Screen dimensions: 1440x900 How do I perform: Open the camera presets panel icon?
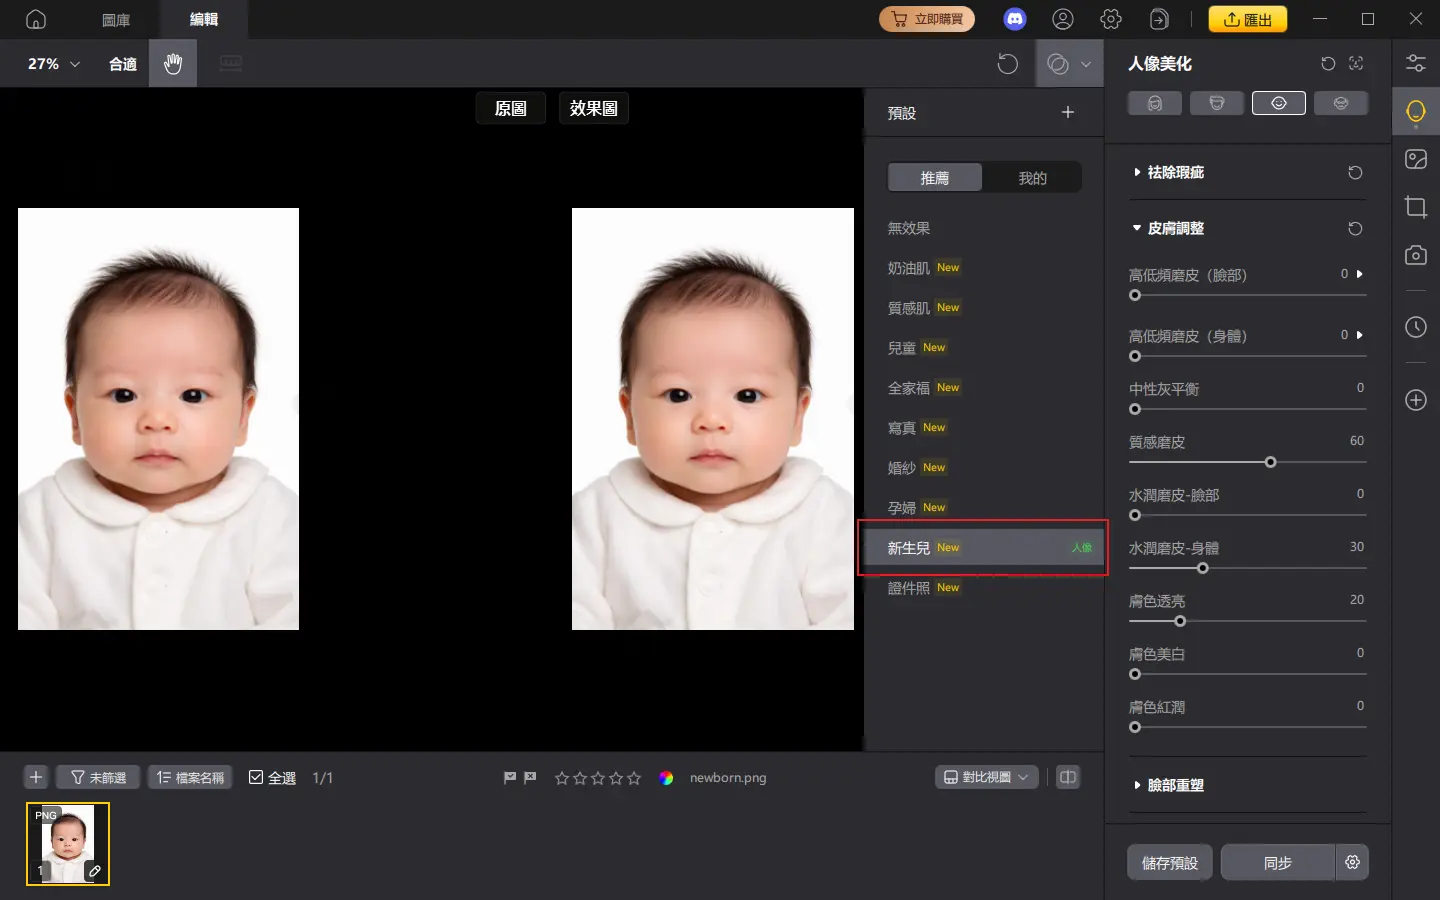pyautogui.click(x=1416, y=255)
